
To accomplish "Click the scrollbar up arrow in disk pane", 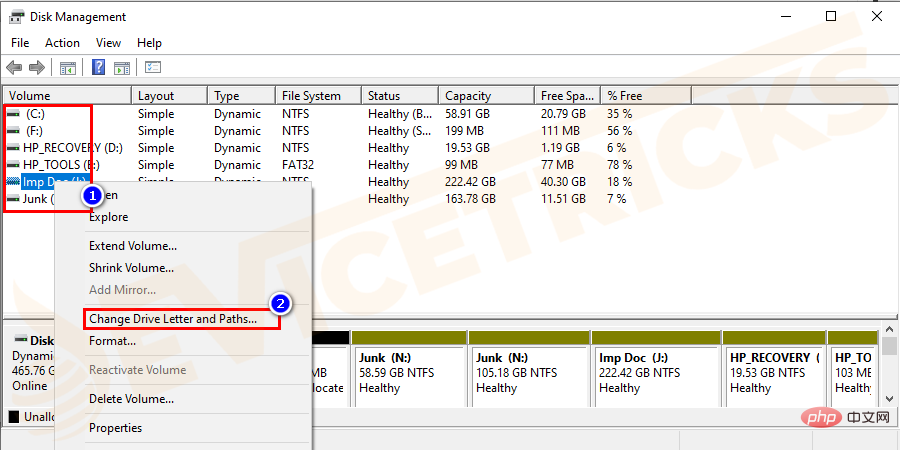I will tap(889, 329).
